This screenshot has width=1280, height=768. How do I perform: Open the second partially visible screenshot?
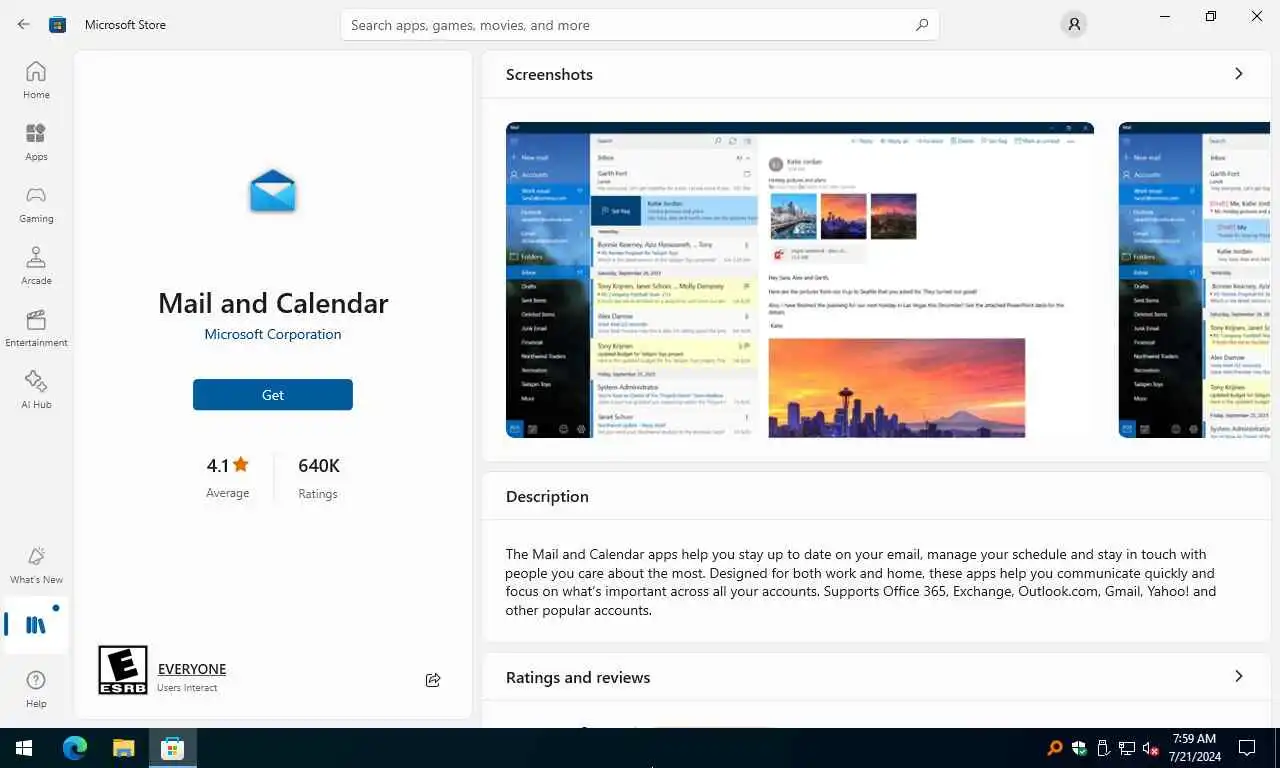click(x=1194, y=280)
